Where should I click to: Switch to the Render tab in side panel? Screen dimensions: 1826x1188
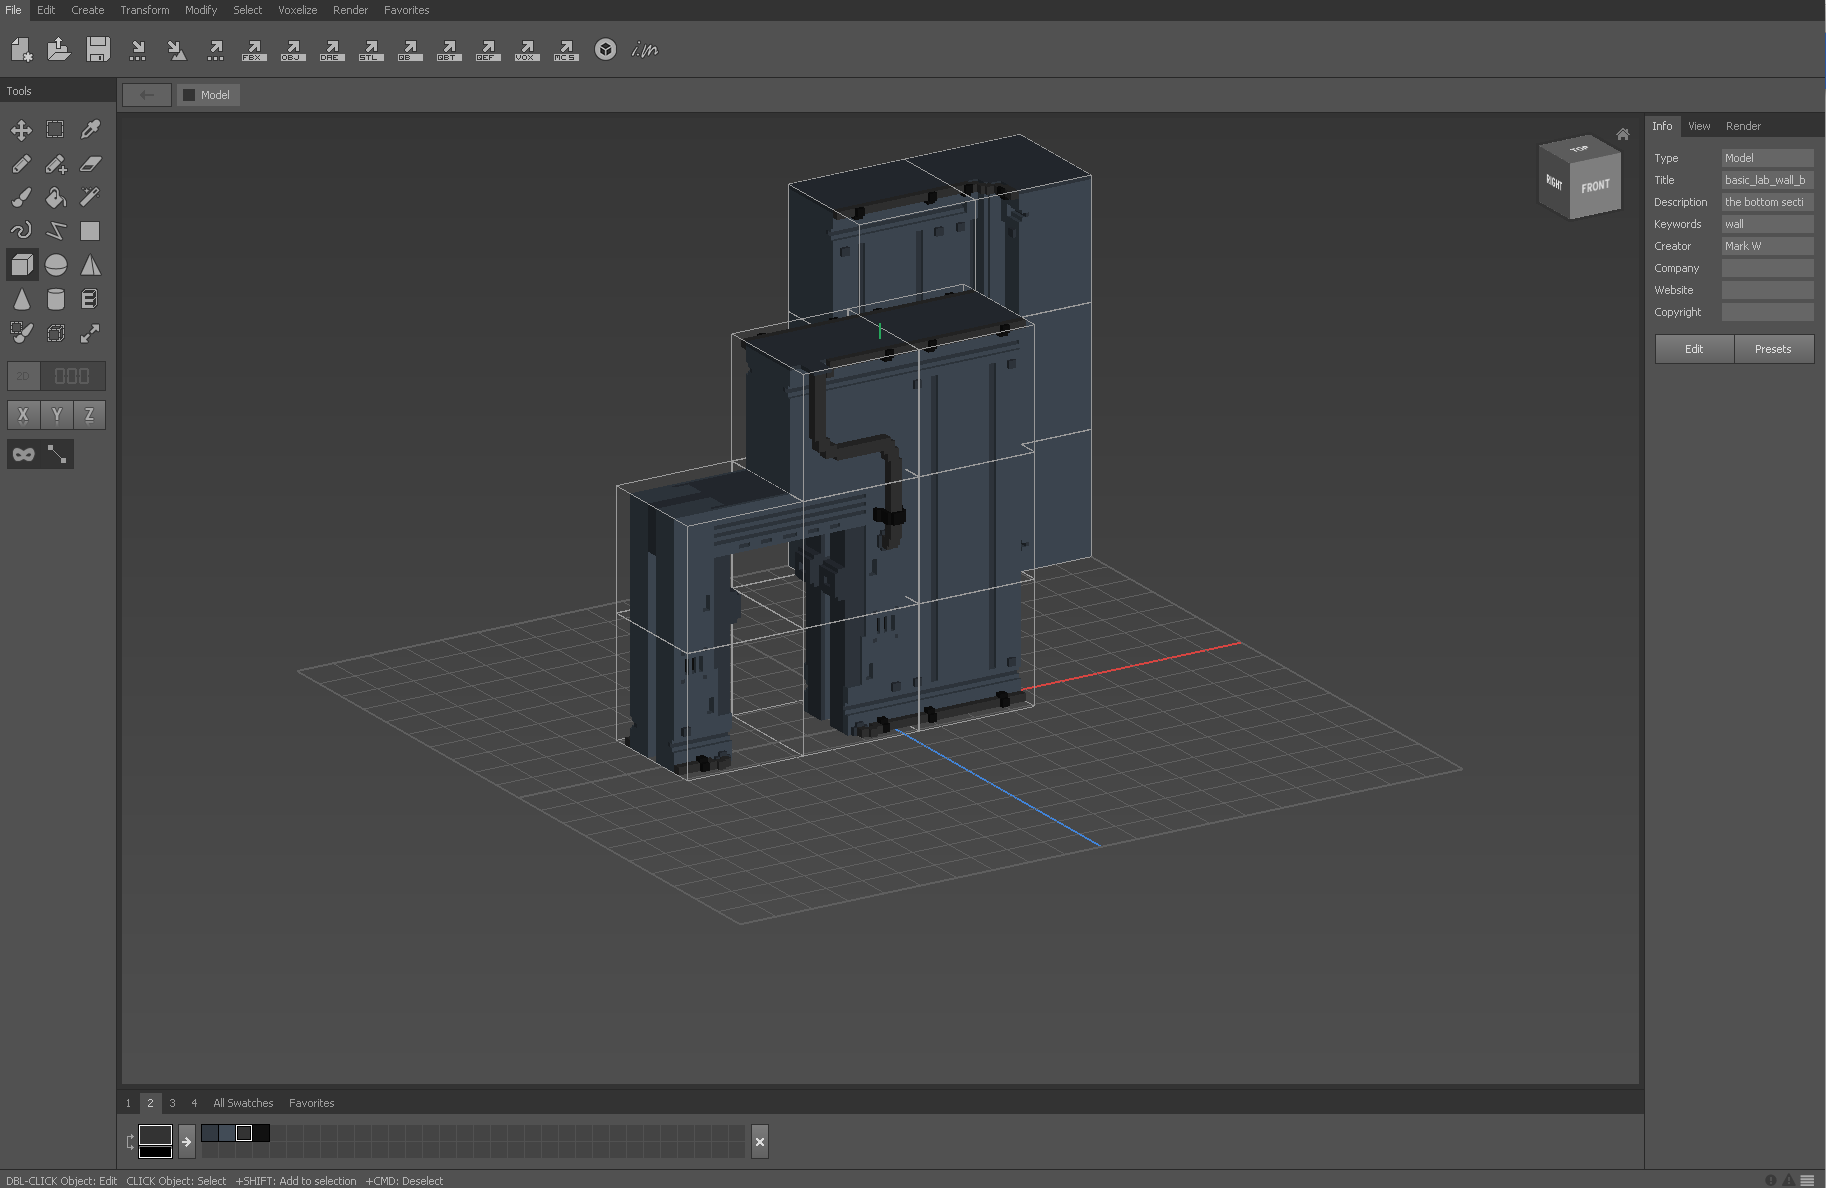click(x=1743, y=126)
